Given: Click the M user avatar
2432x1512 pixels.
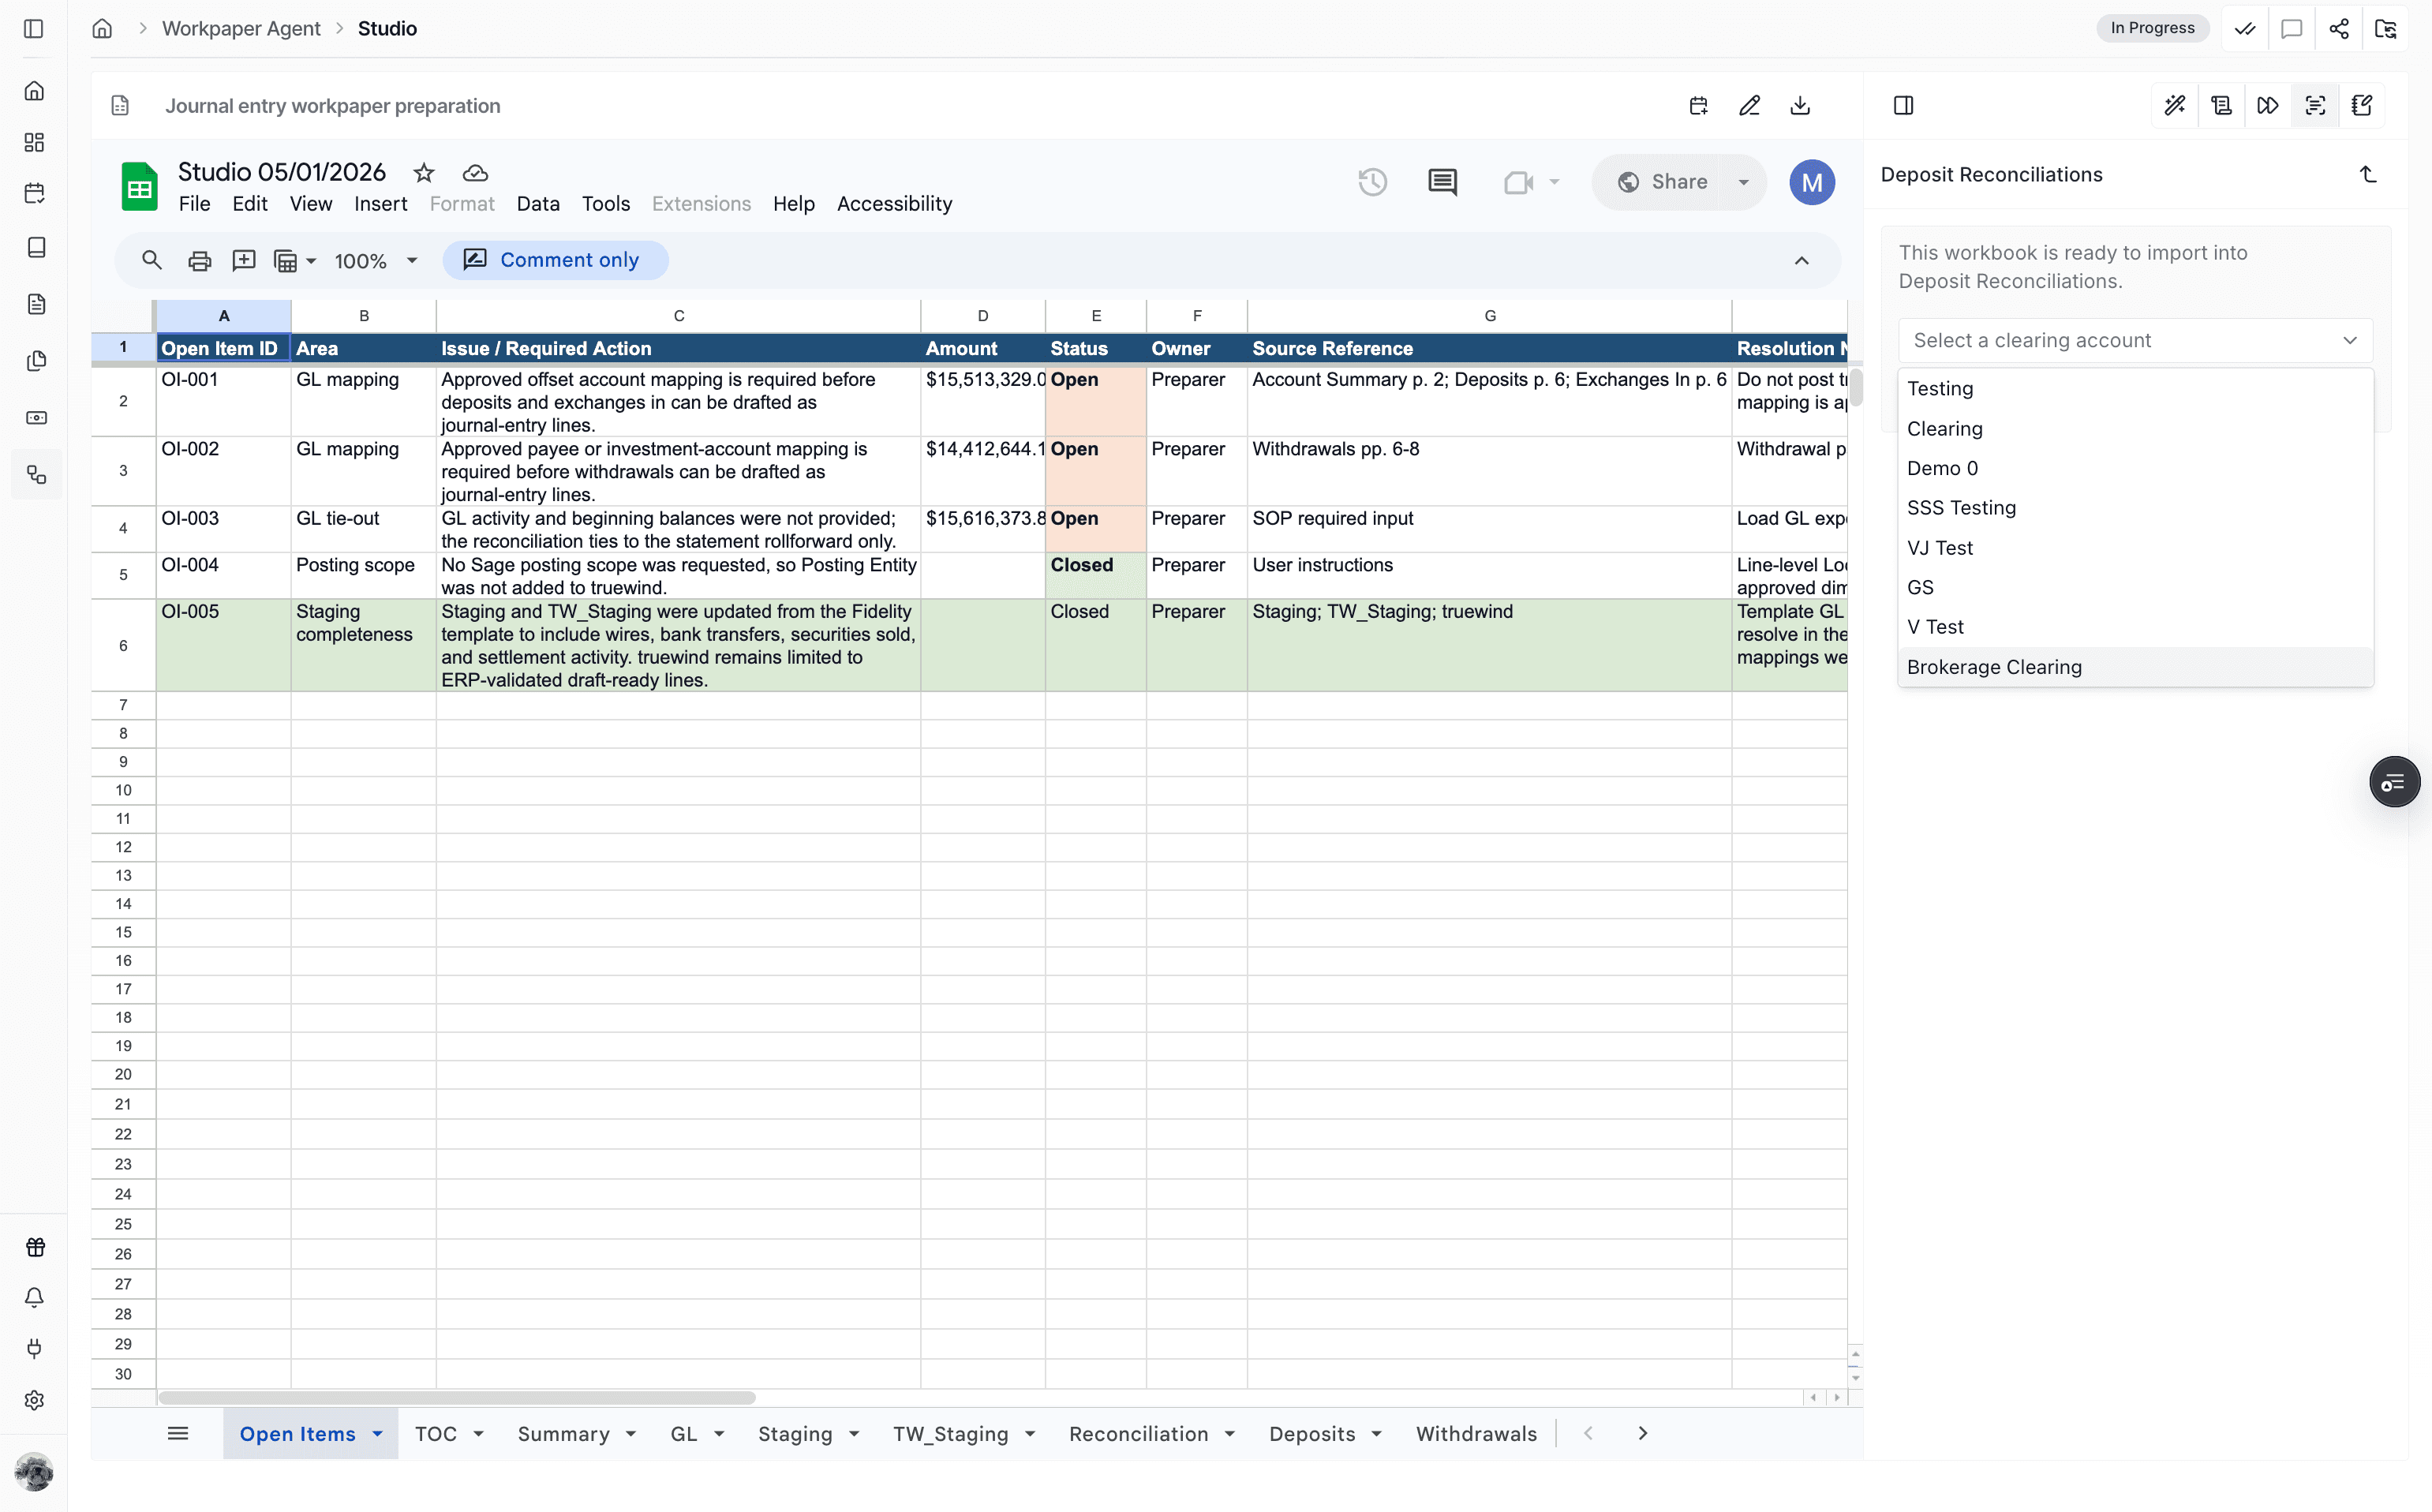Looking at the screenshot, I should [1811, 182].
